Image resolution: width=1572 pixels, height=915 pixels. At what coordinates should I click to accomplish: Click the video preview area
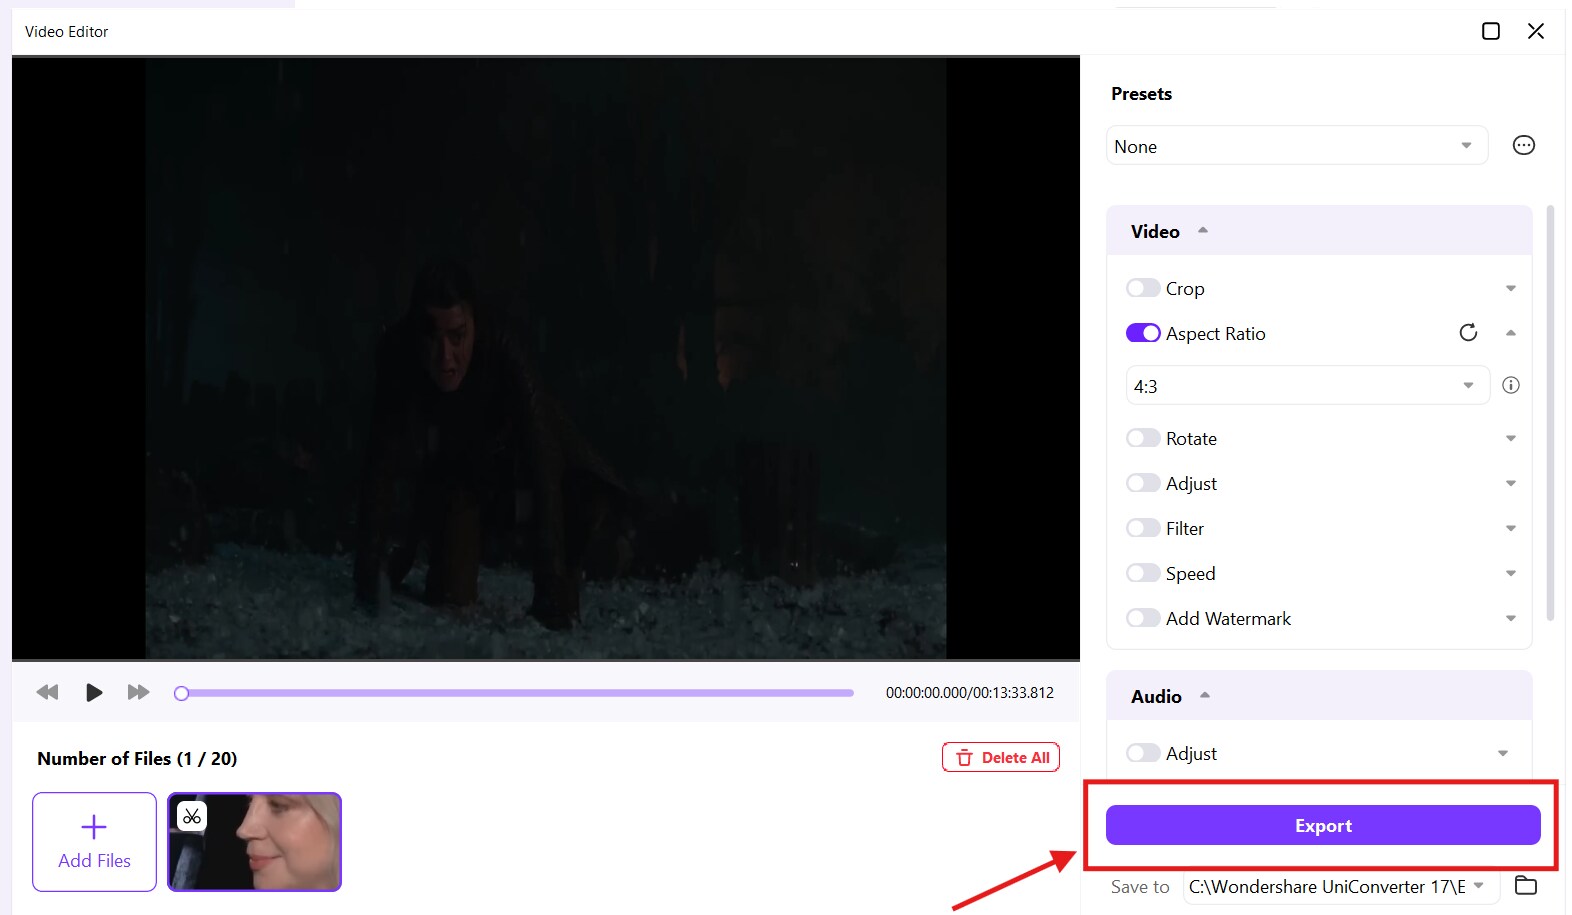click(x=546, y=358)
